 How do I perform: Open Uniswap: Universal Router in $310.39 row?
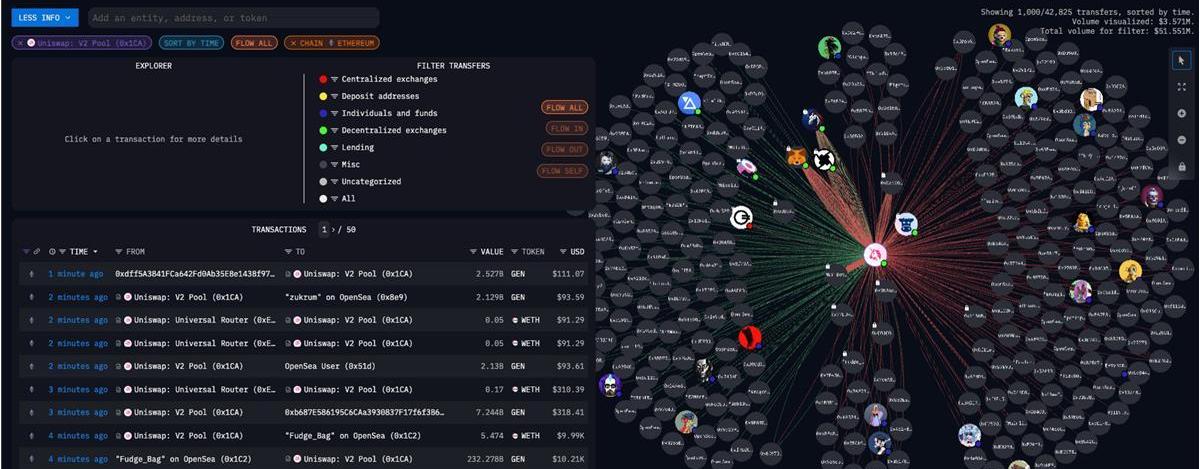(204, 389)
